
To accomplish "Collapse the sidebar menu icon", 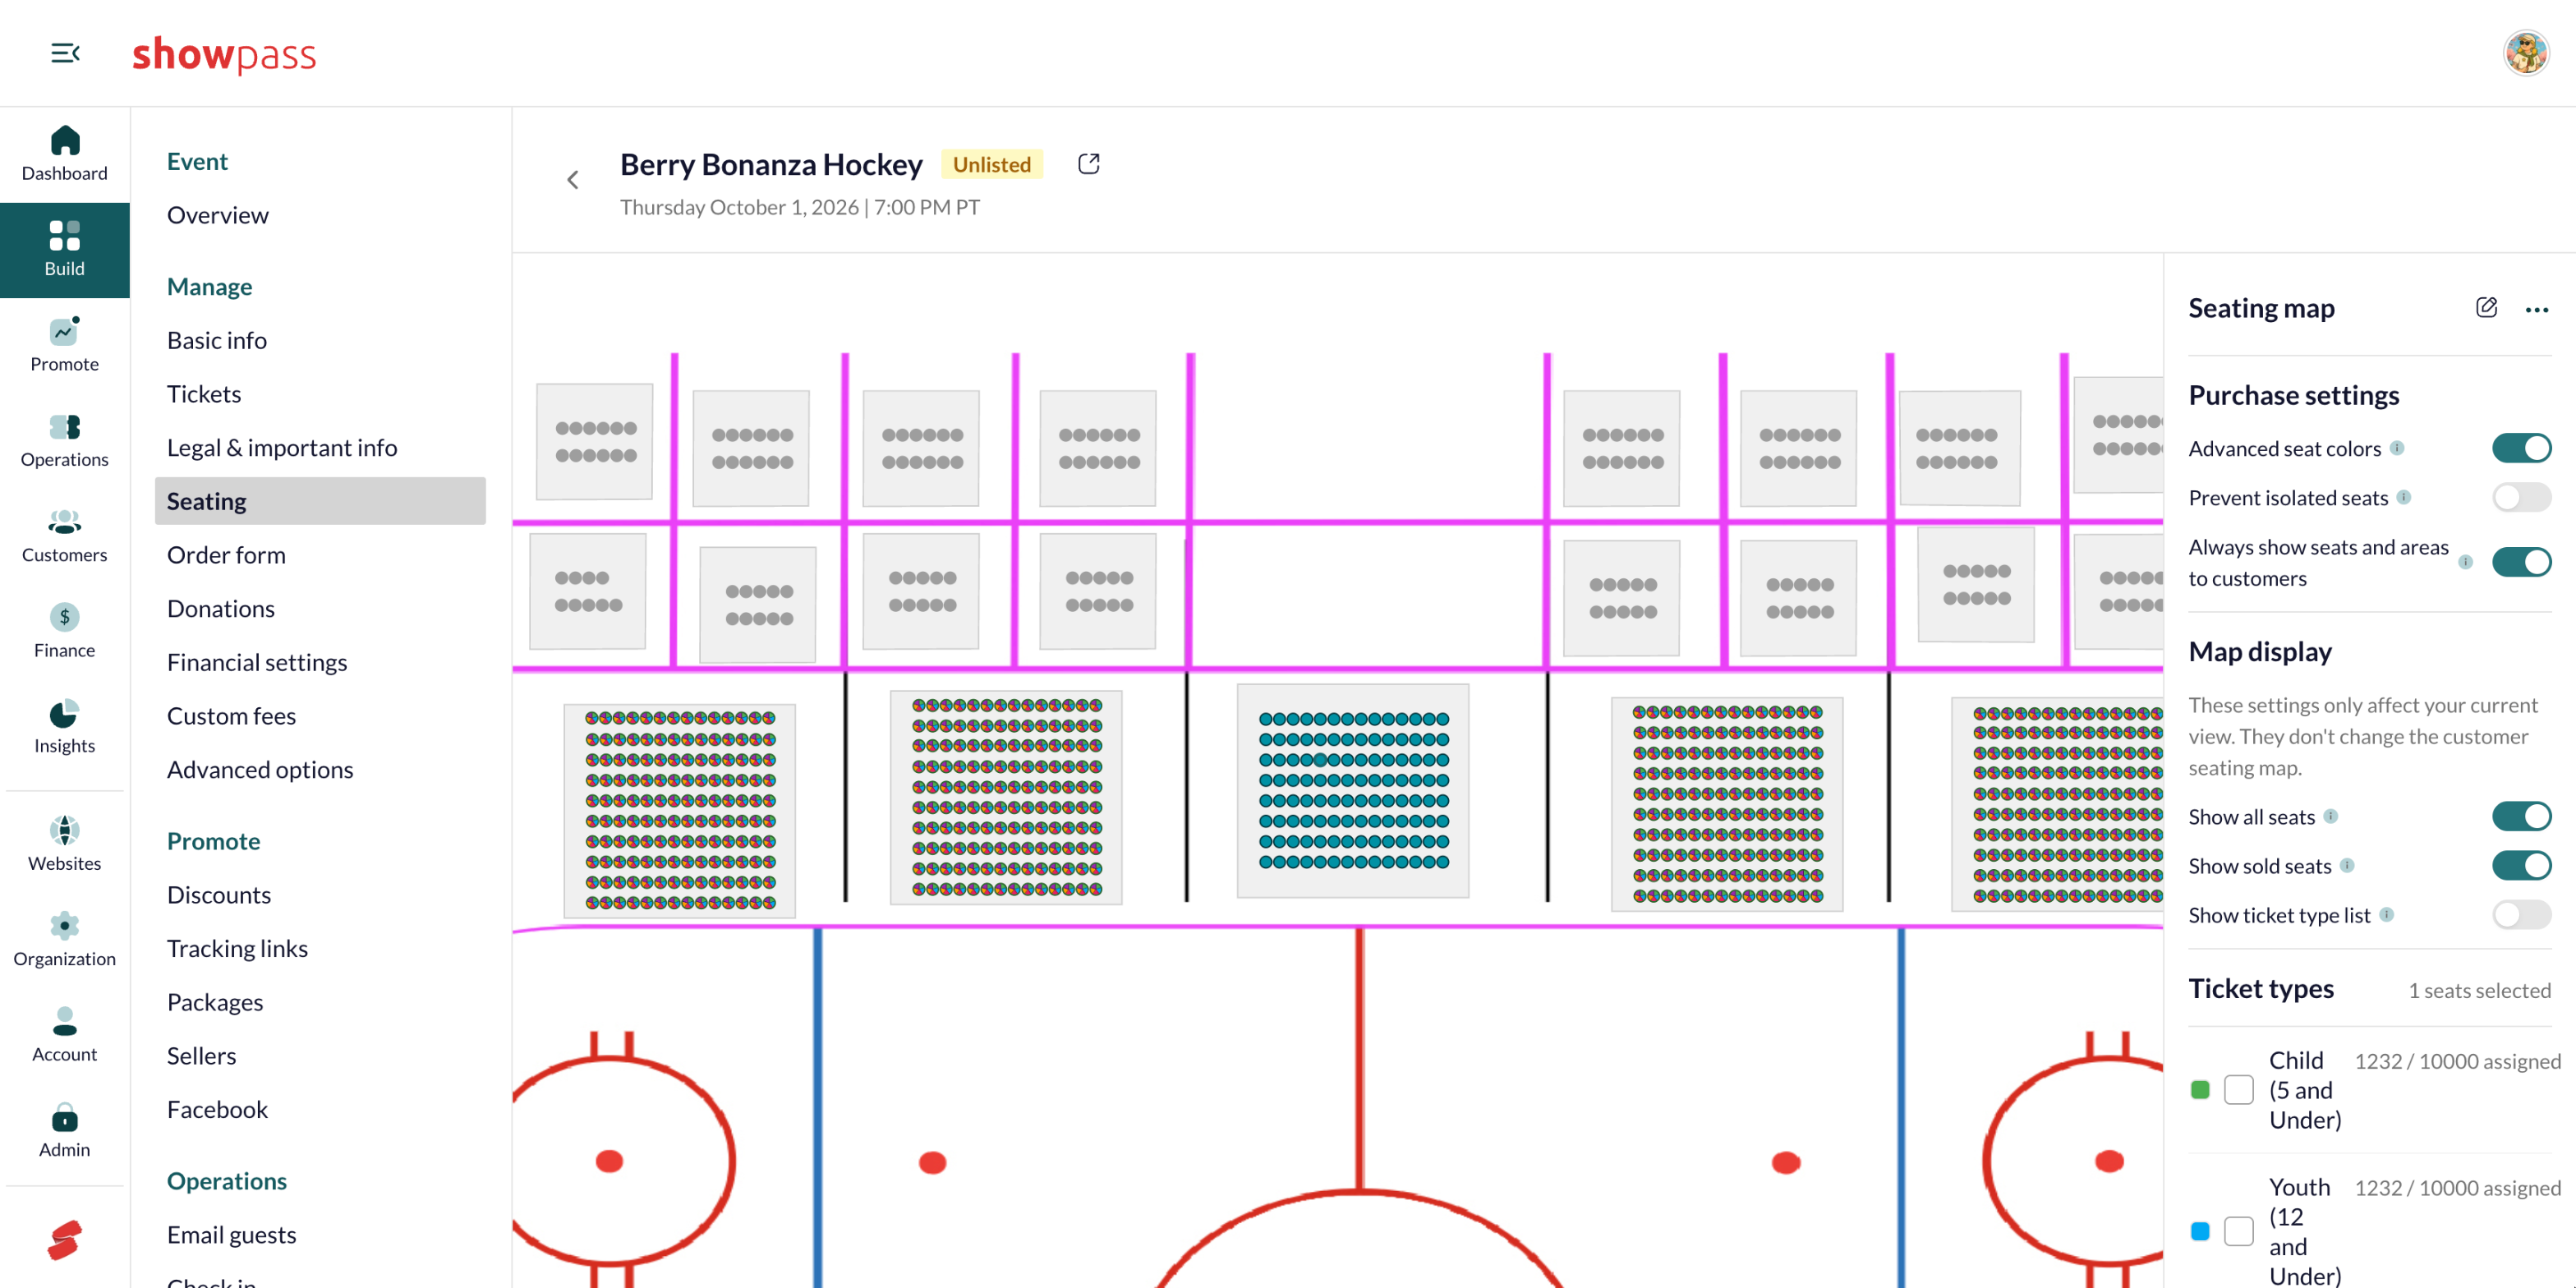I will click(x=65, y=53).
